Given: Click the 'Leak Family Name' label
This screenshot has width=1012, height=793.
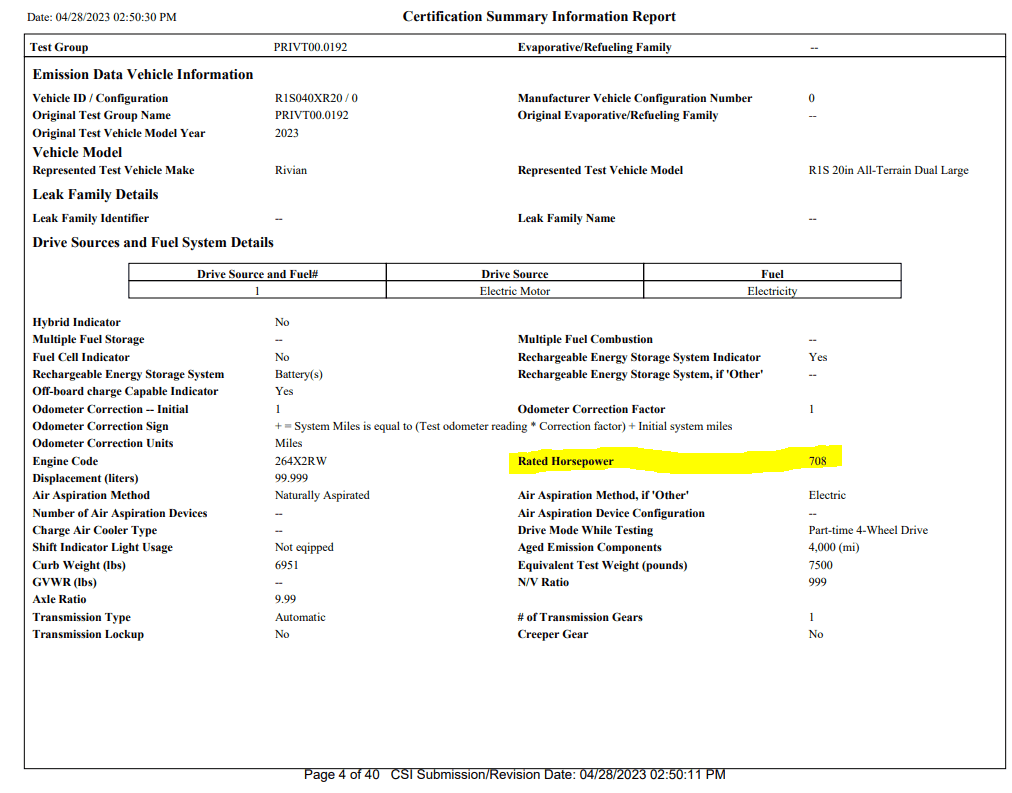Looking at the screenshot, I should pyautogui.click(x=566, y=218).
